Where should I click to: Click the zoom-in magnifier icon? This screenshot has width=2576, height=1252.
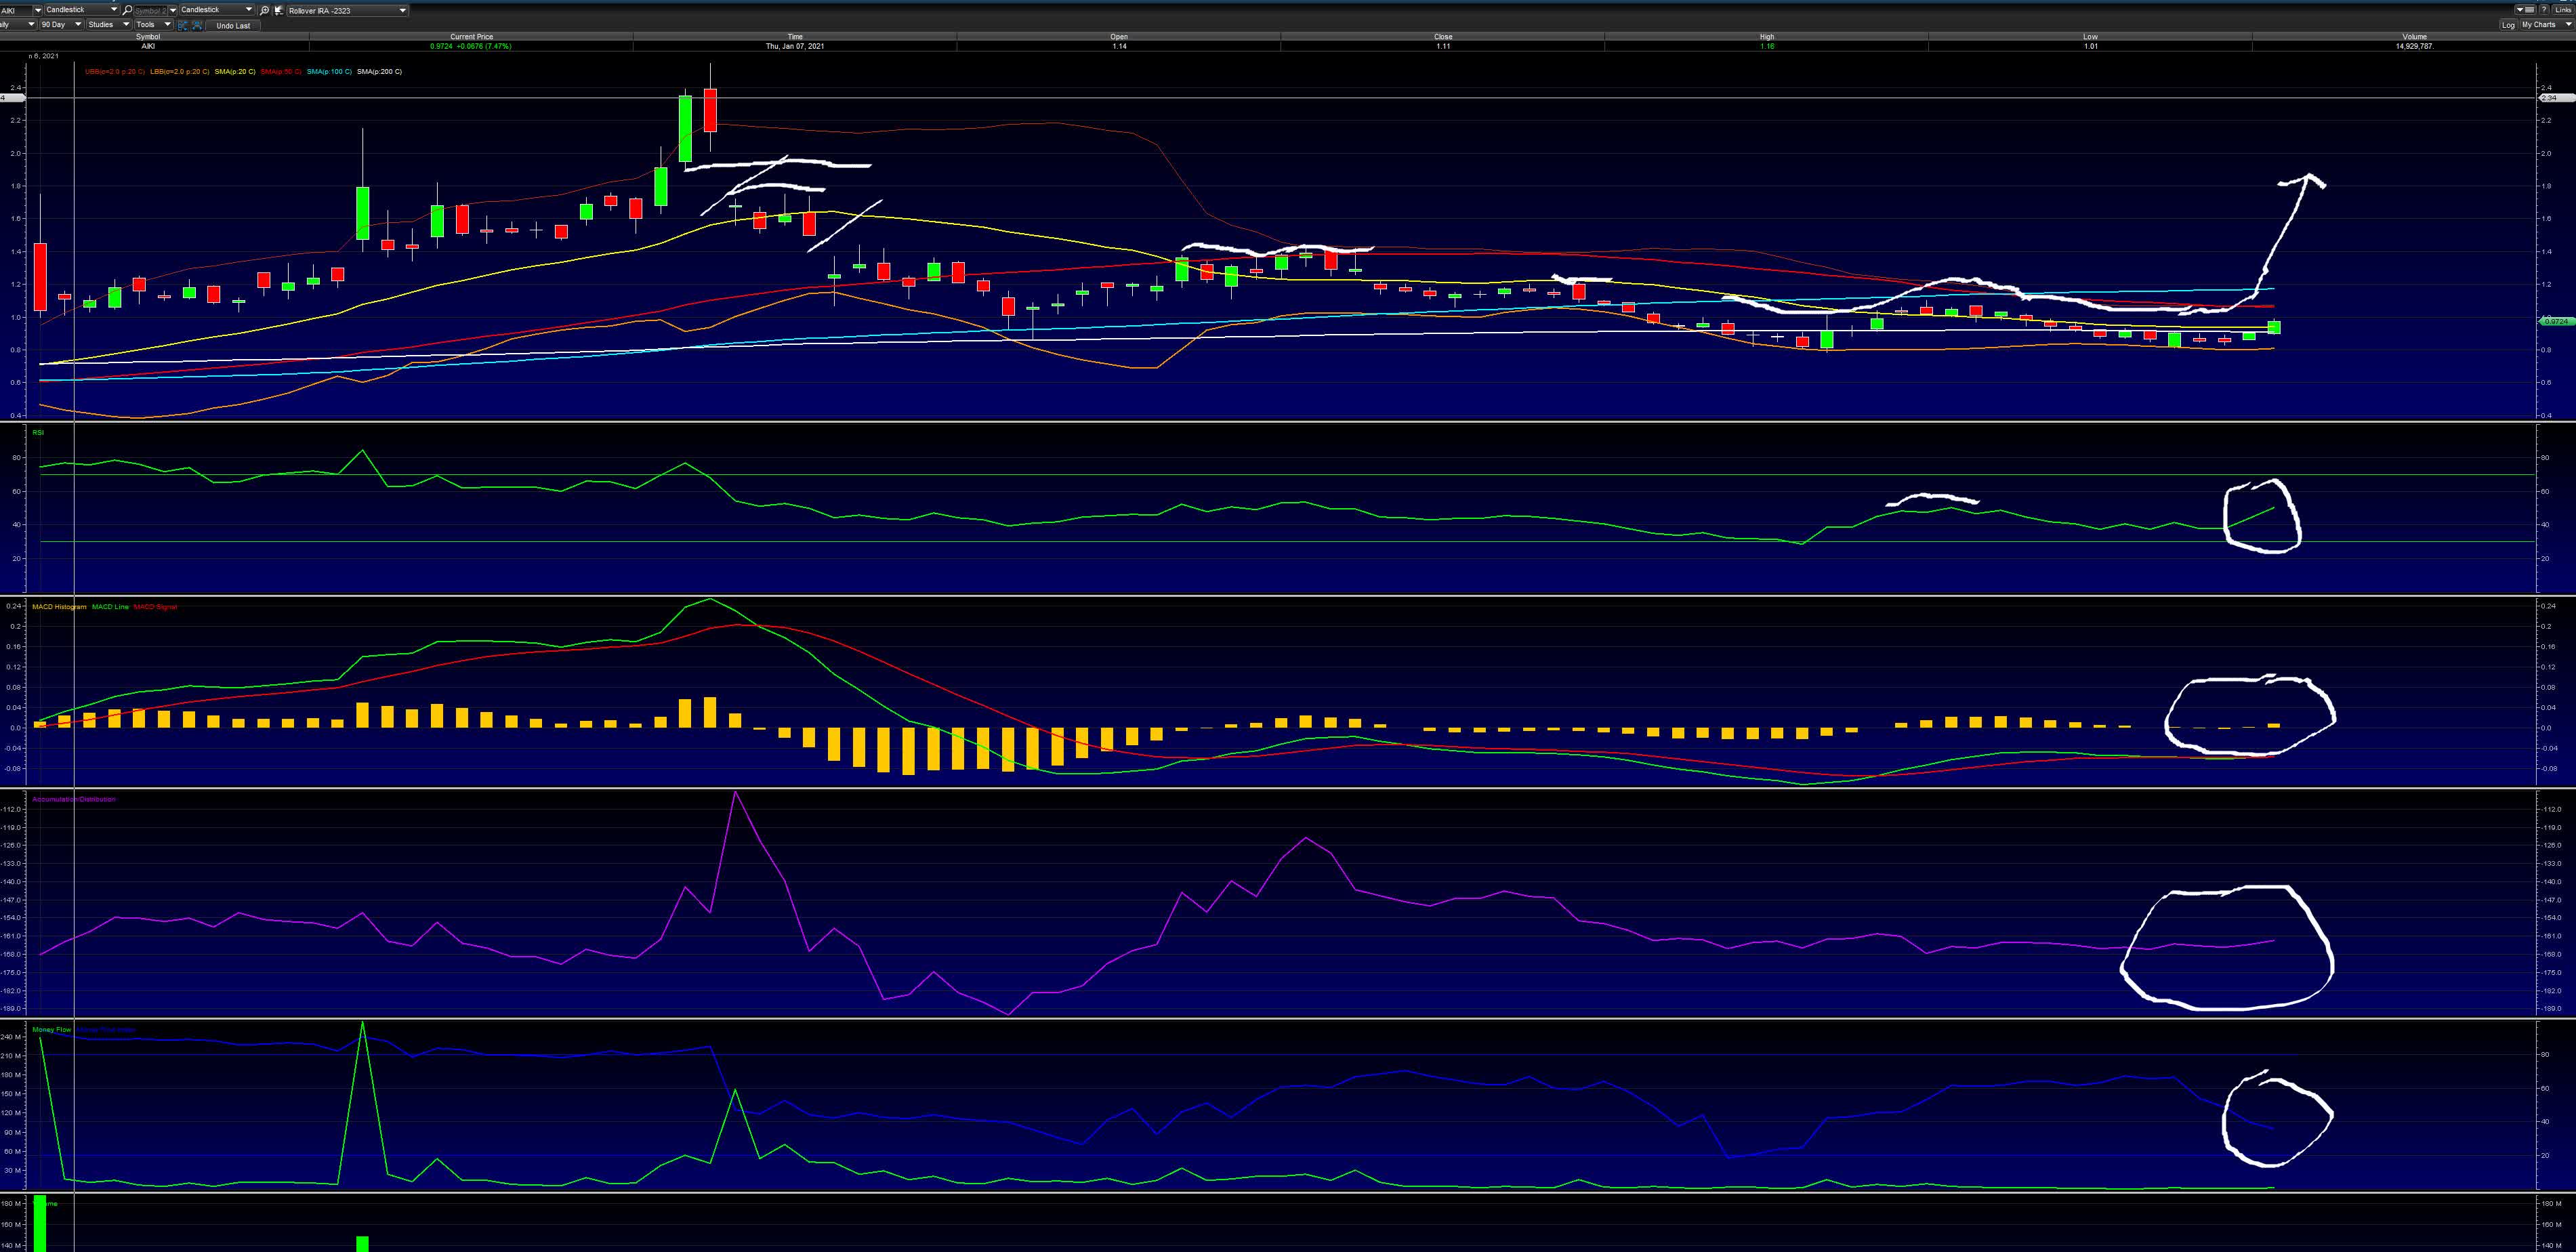[x=264, y=10]
